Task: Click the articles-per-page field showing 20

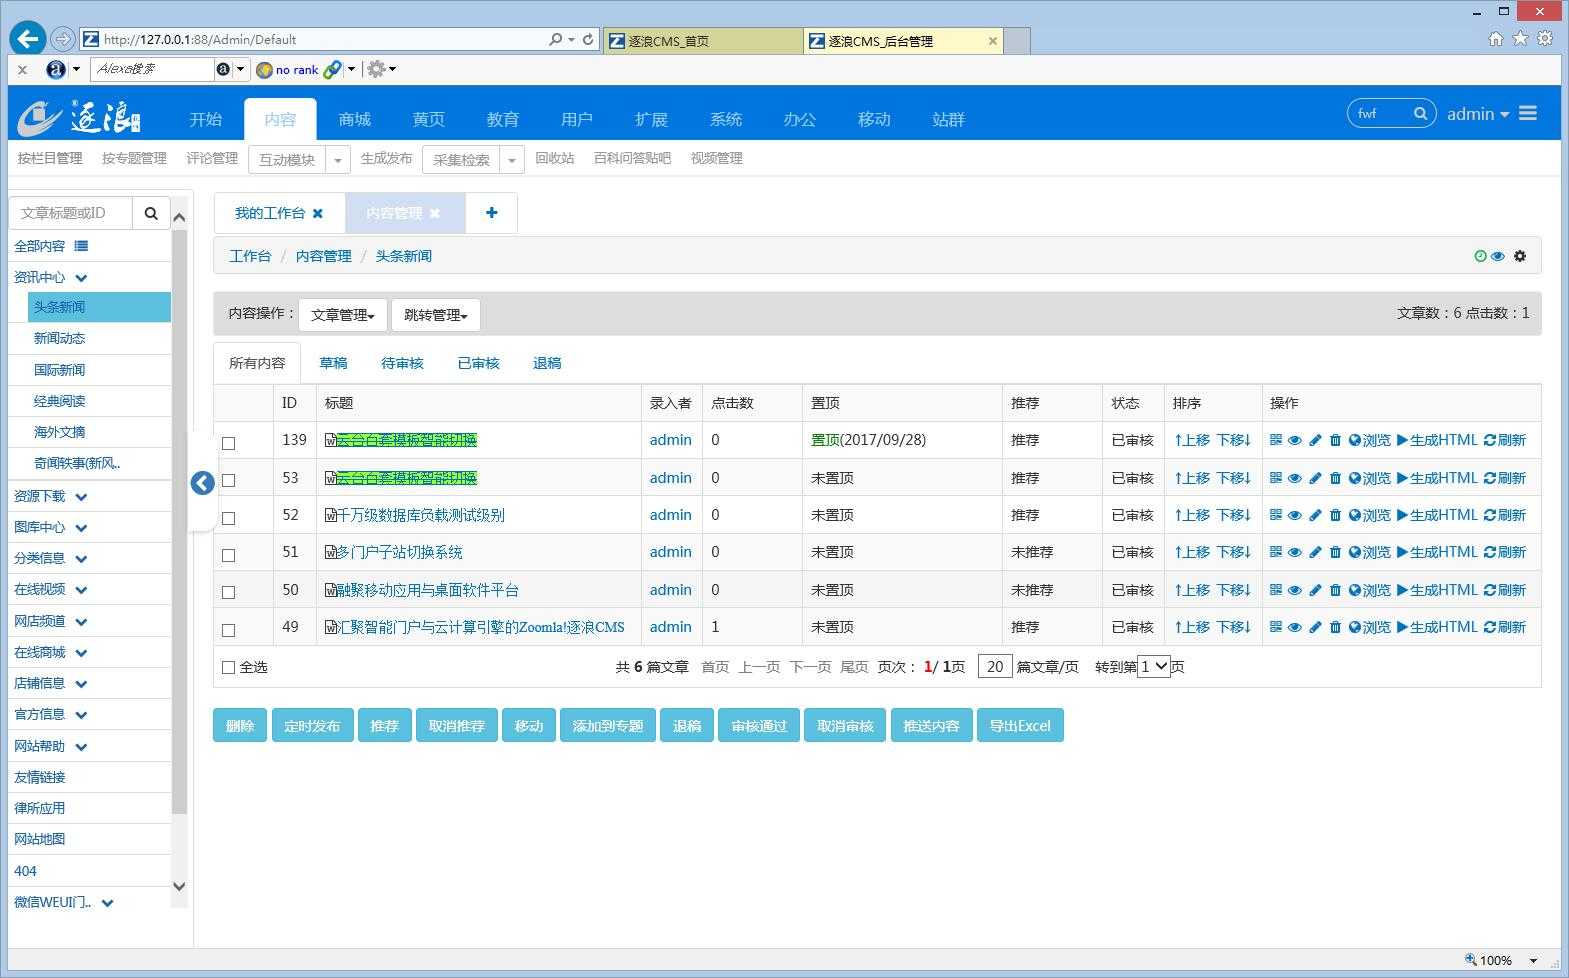Action: pos(995,666)
